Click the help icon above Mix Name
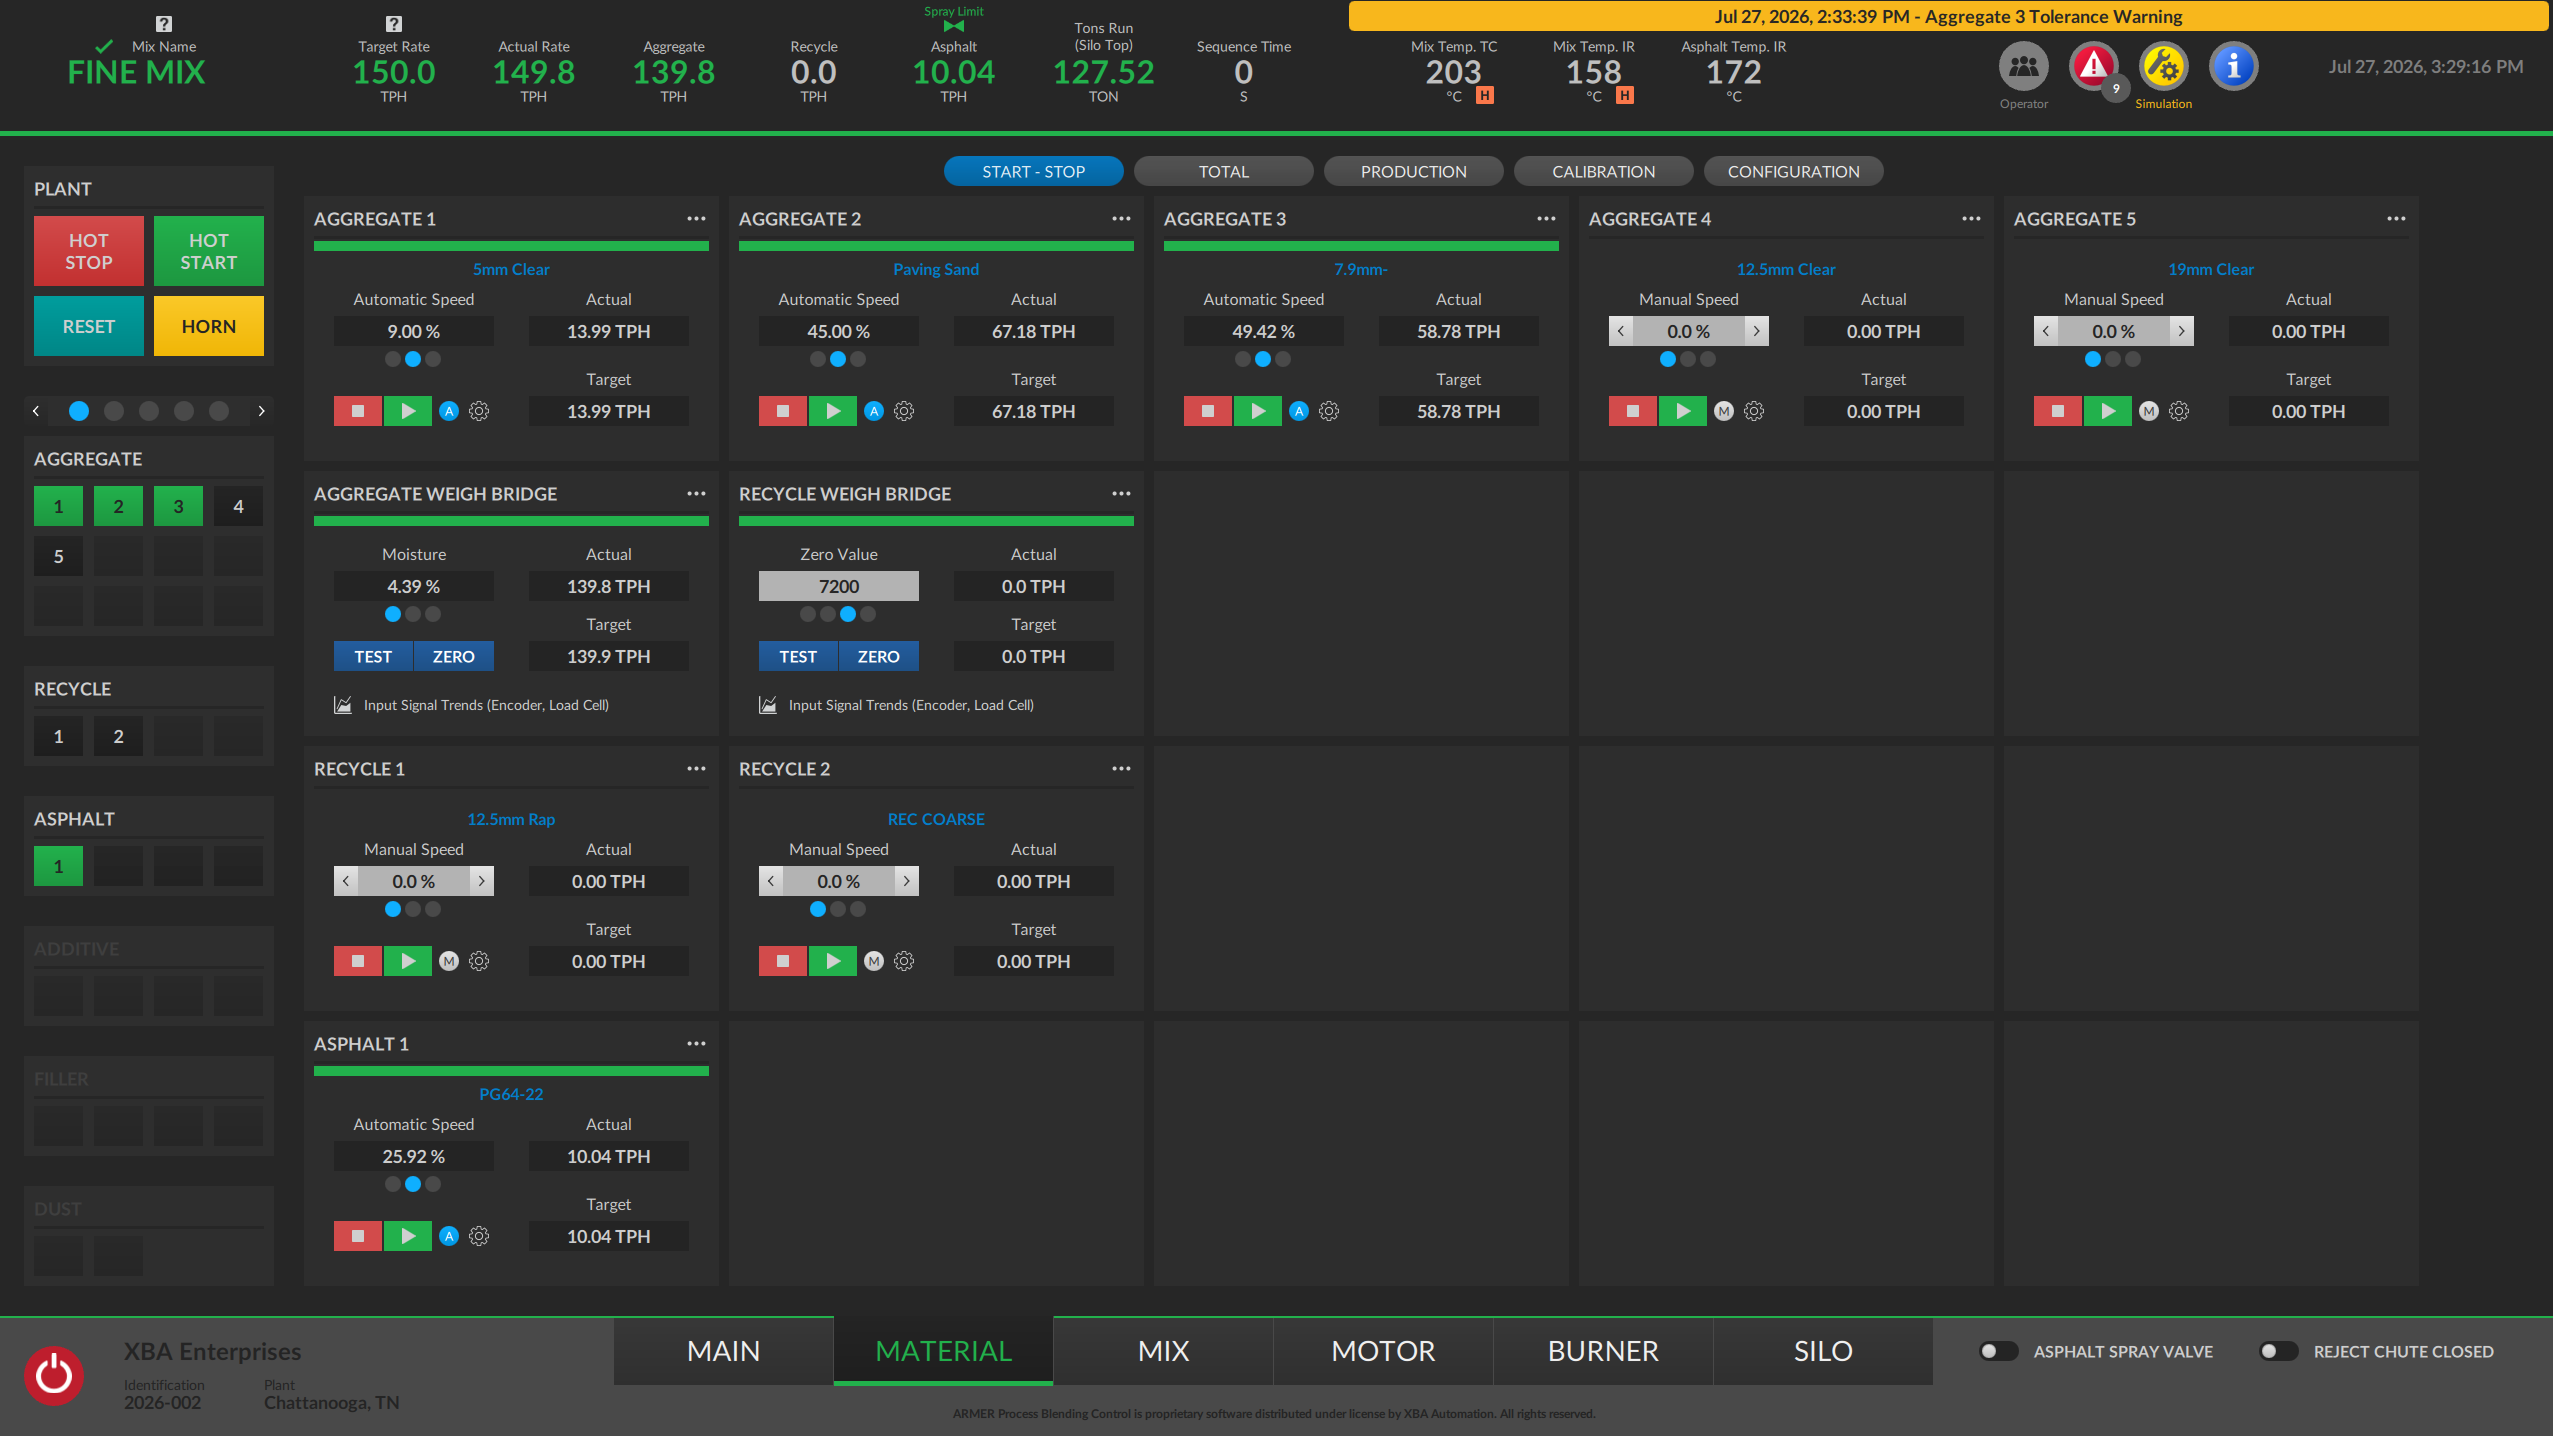2553x1436 pixels. click(164, 24)
